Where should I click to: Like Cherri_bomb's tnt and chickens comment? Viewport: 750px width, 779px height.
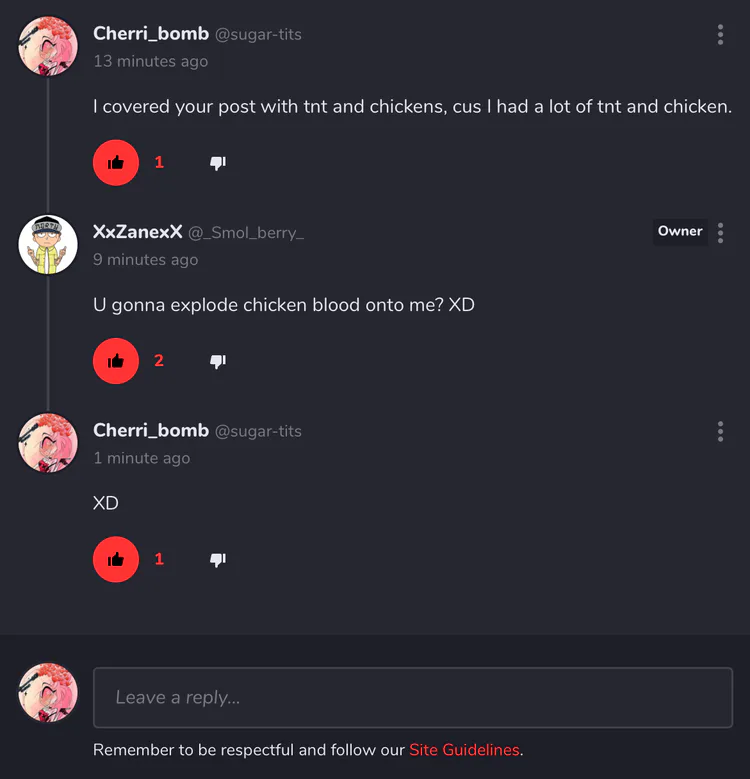point(116,162)
